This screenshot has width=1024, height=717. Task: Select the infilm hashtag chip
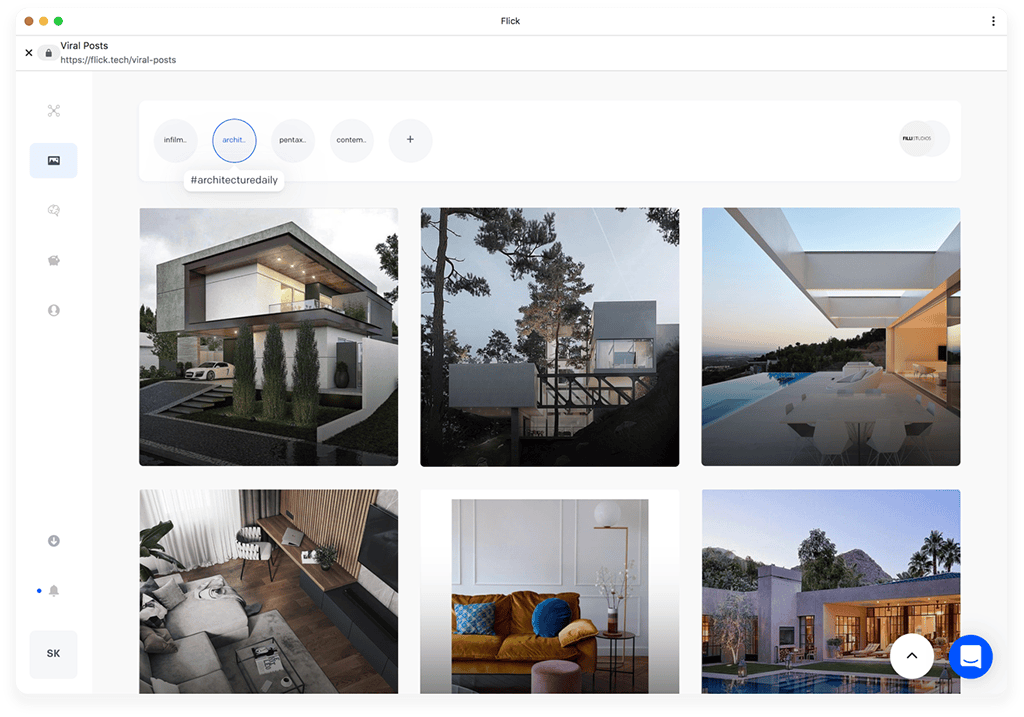175,140
